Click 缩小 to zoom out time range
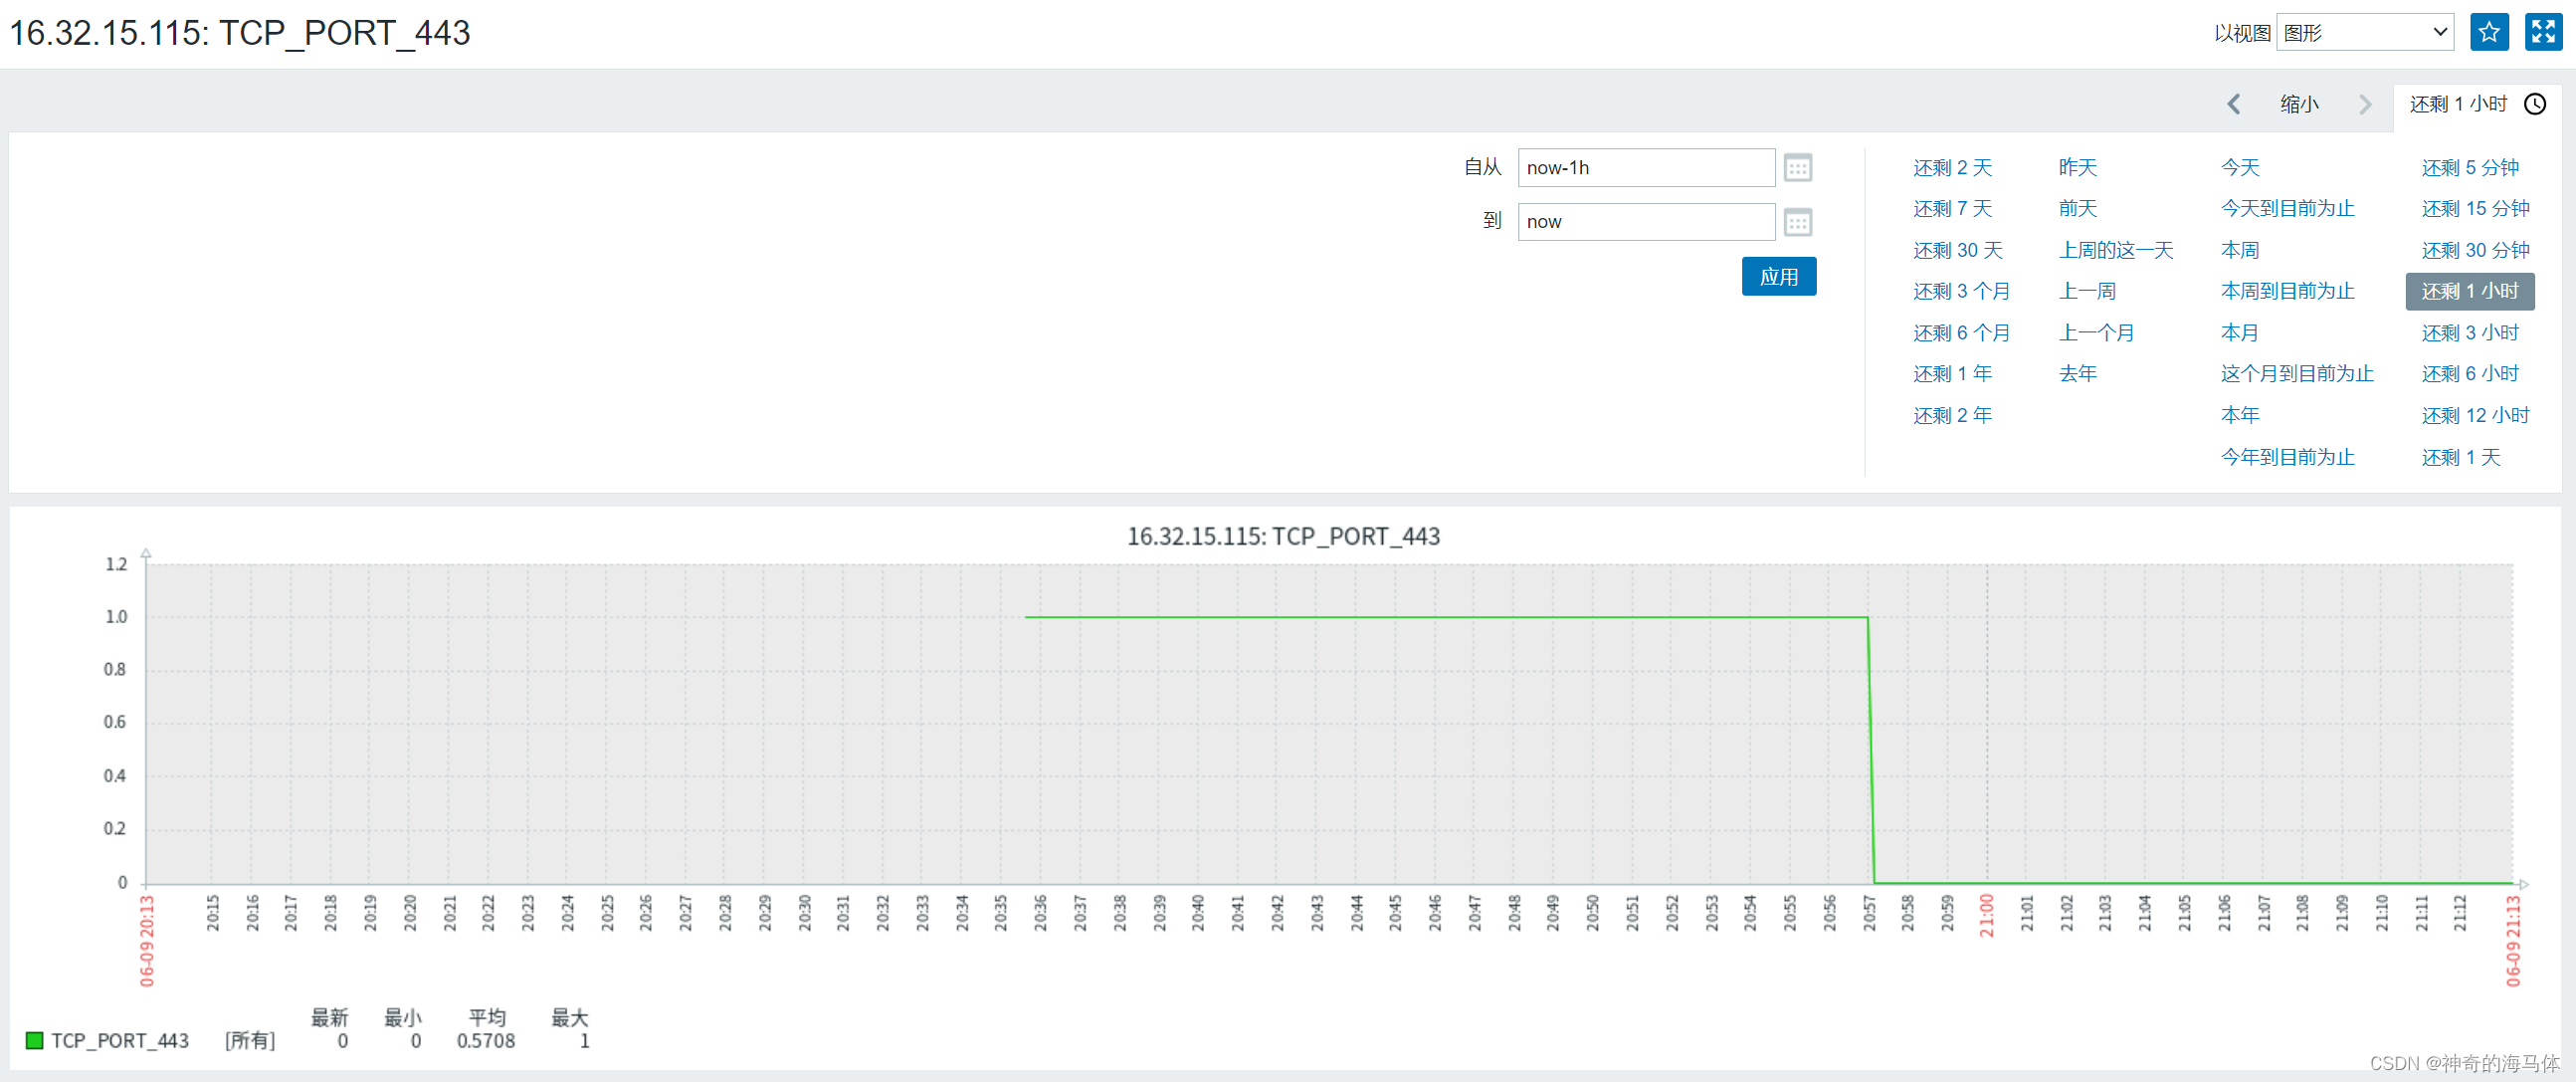This screenshot has width=2576, height=1082. pyautogui.click(x=2298, y=104)
